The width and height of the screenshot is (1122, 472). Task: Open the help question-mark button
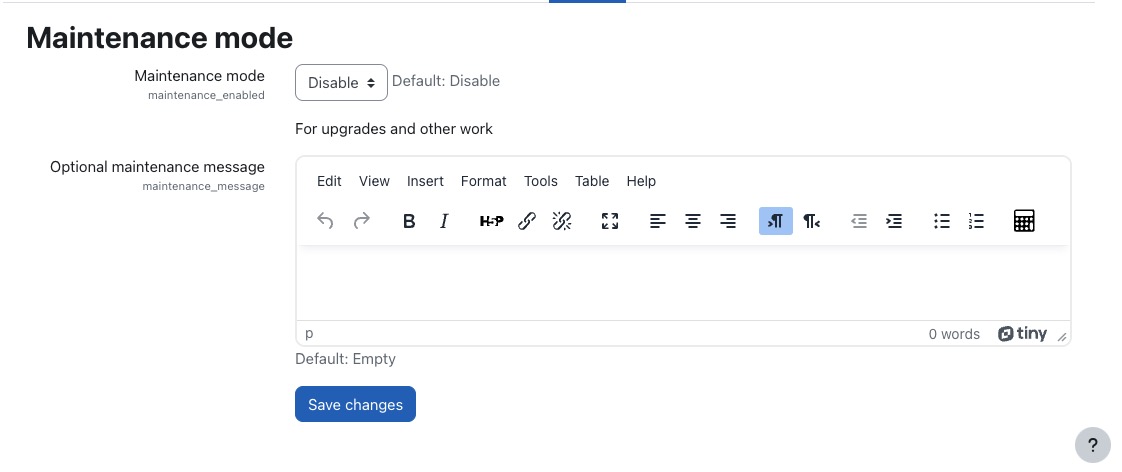1093,446
